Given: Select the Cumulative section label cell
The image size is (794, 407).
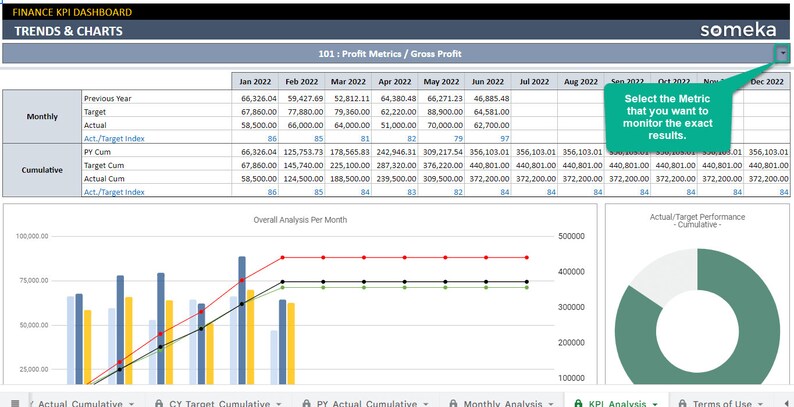Looking at the screenshot, I should pyautogui.click(x=42, y=170).
